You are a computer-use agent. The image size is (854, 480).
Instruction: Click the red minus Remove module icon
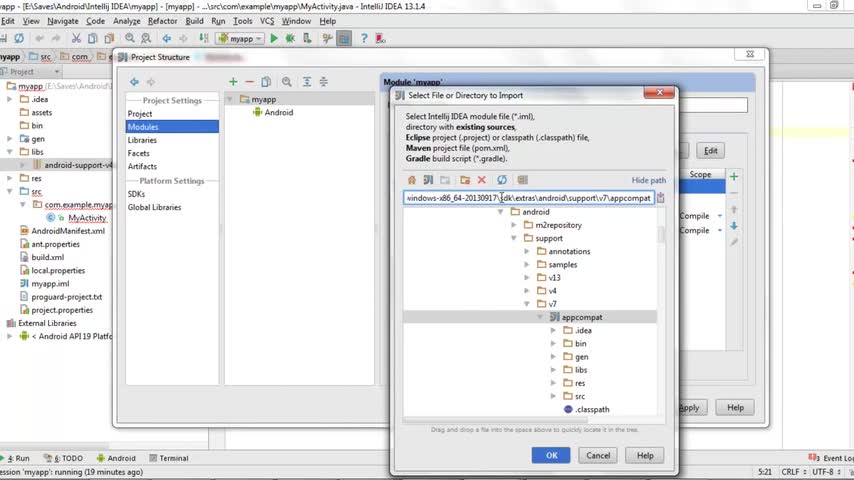[x=249, y=82]
